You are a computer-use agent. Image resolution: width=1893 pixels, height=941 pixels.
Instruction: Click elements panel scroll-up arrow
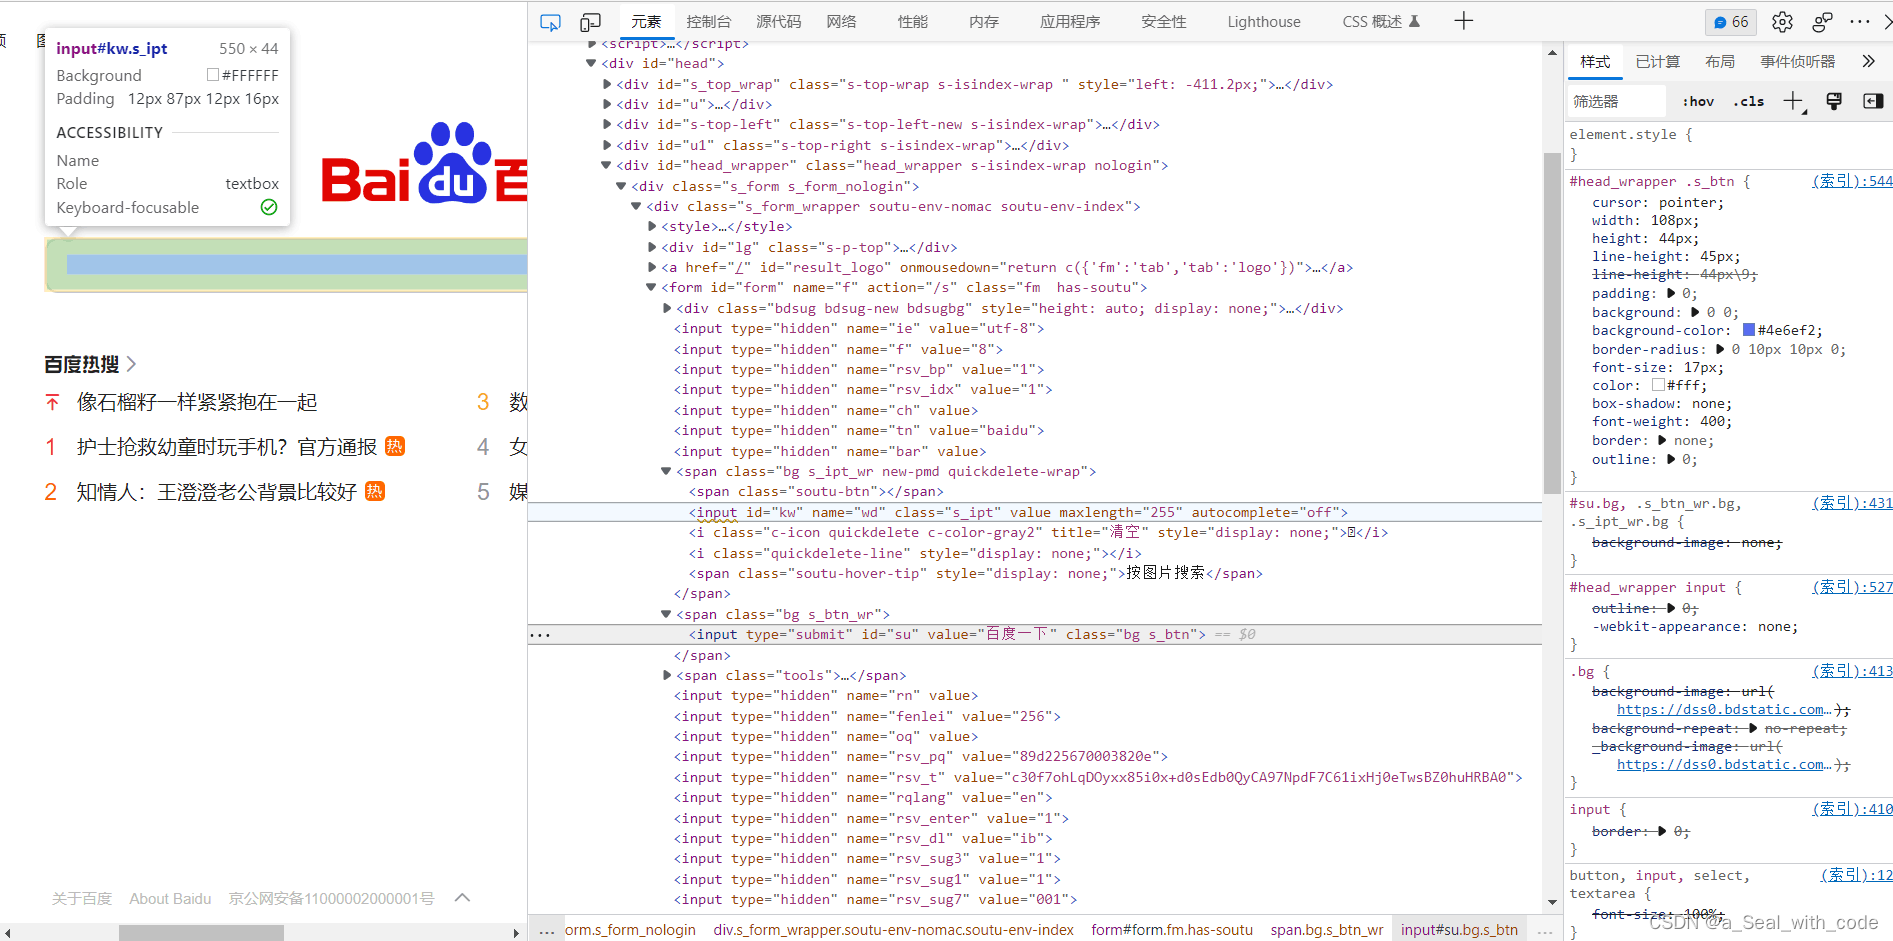[1552, 53]
